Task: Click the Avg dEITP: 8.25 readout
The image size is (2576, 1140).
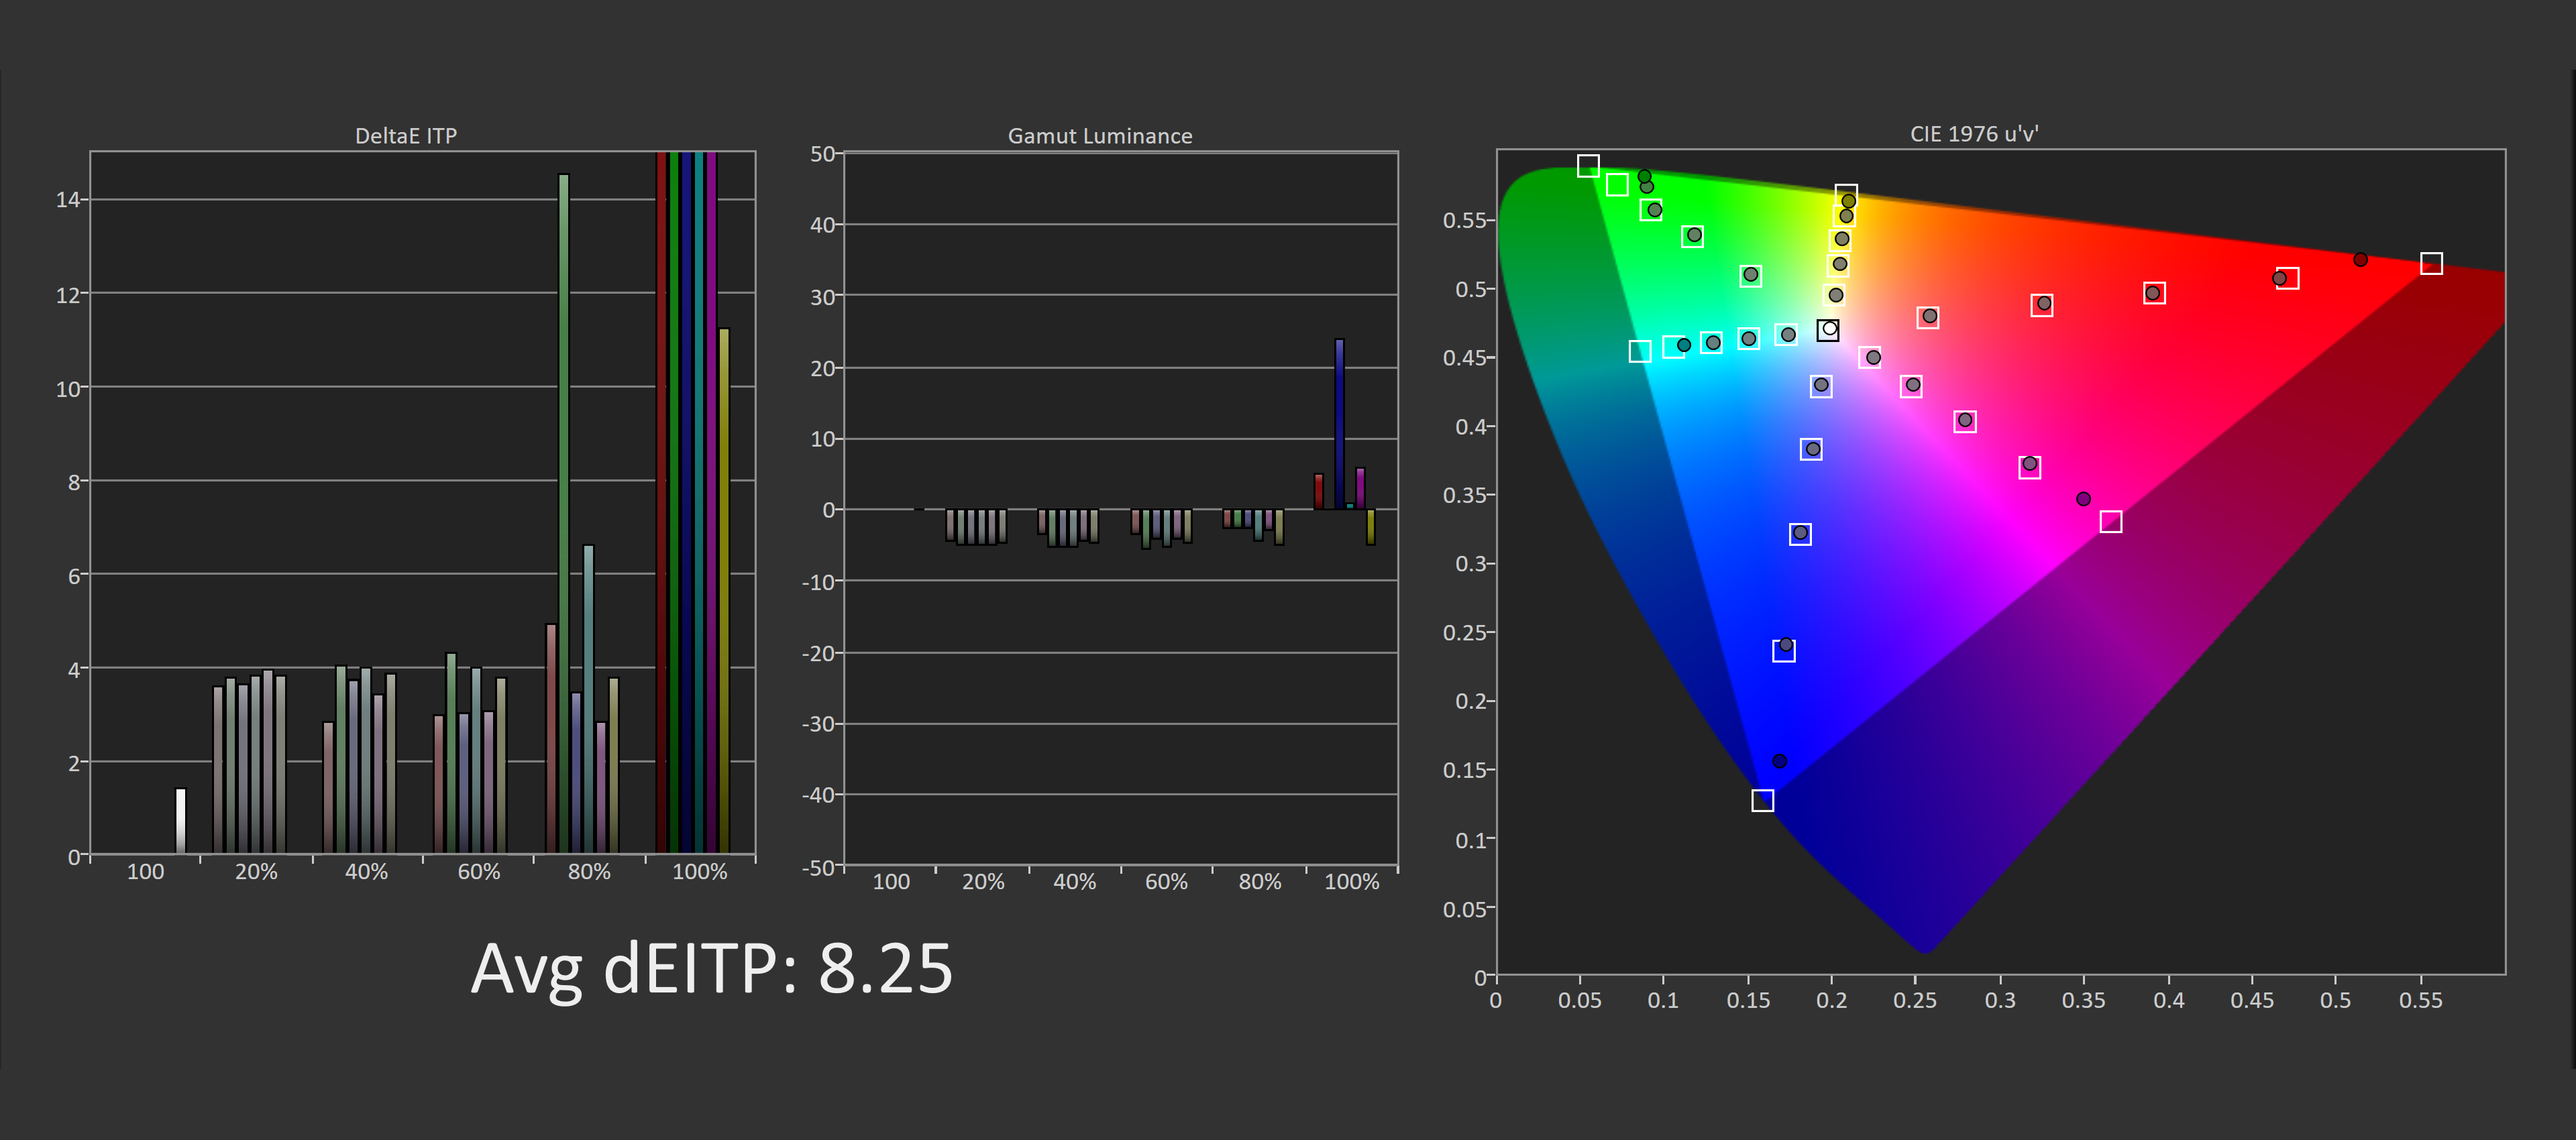Action: point(711,968)
